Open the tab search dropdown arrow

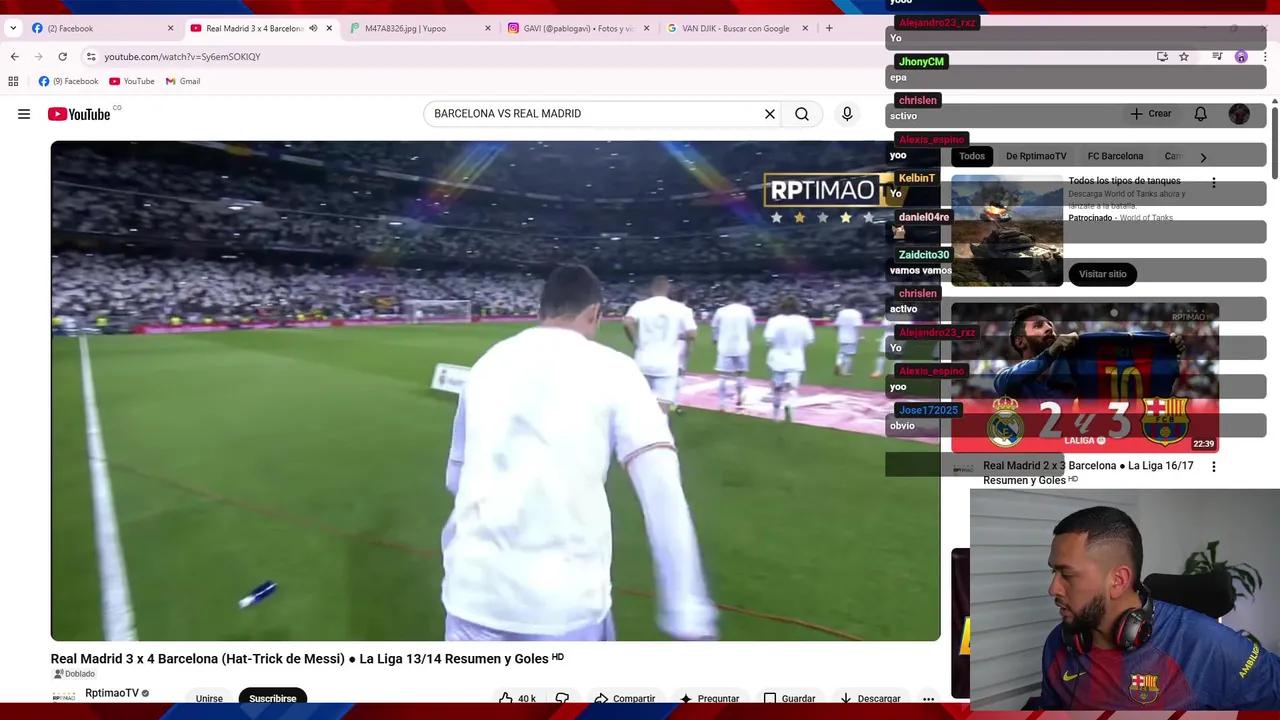point(13,28)
